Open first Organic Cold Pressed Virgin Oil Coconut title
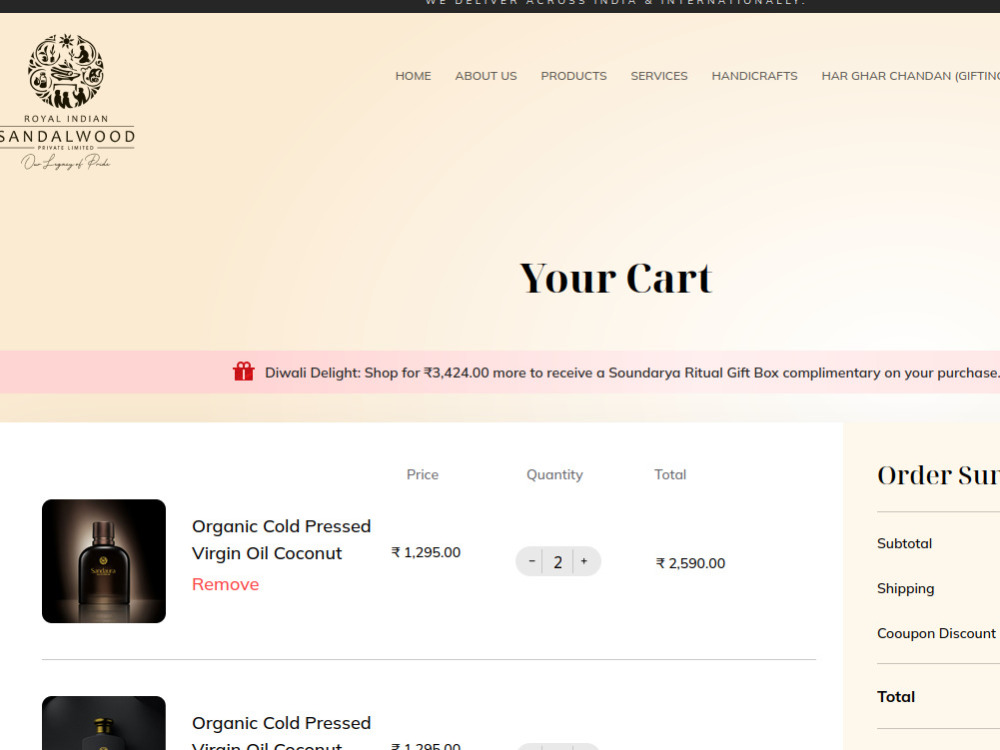Viewport: 1000px width, 750px height. pyautogui.click(x=281, y=540)
